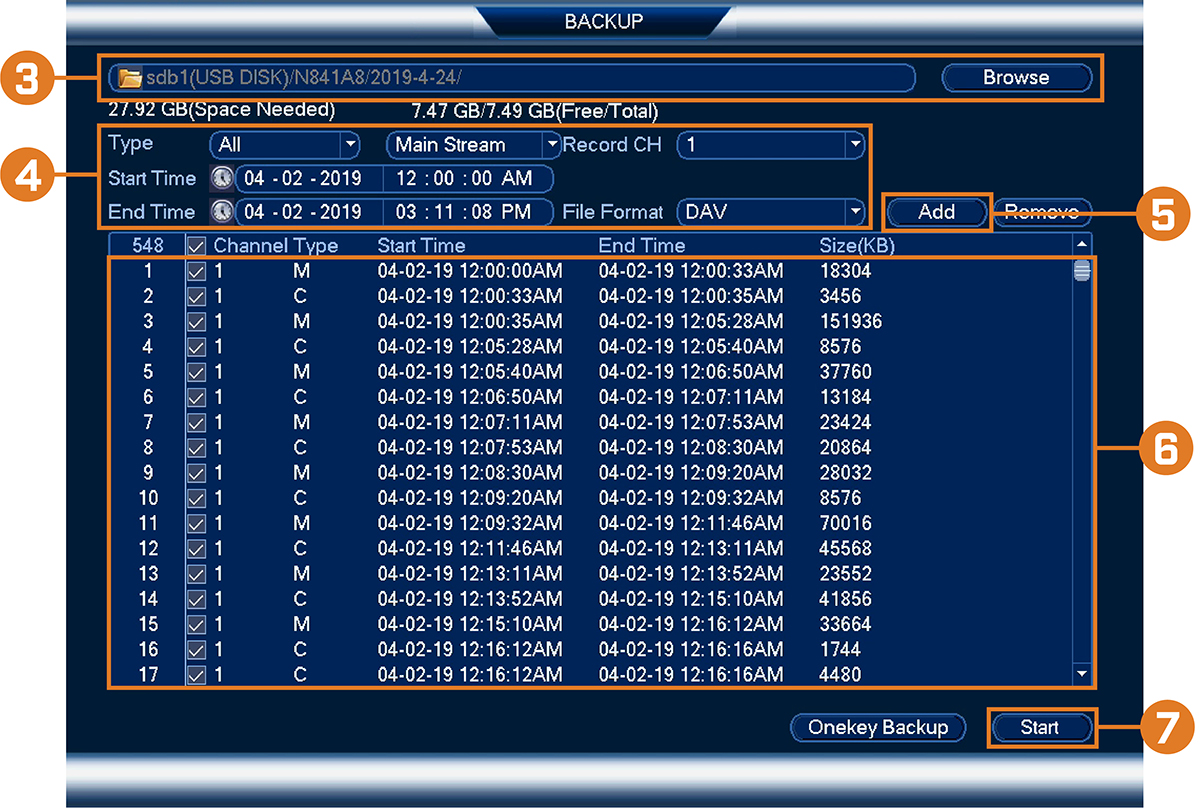Click scroll down arrow below file list
Viewport: 1200px width, 808px height.
pyautogui.click(x=1082, y=675)
